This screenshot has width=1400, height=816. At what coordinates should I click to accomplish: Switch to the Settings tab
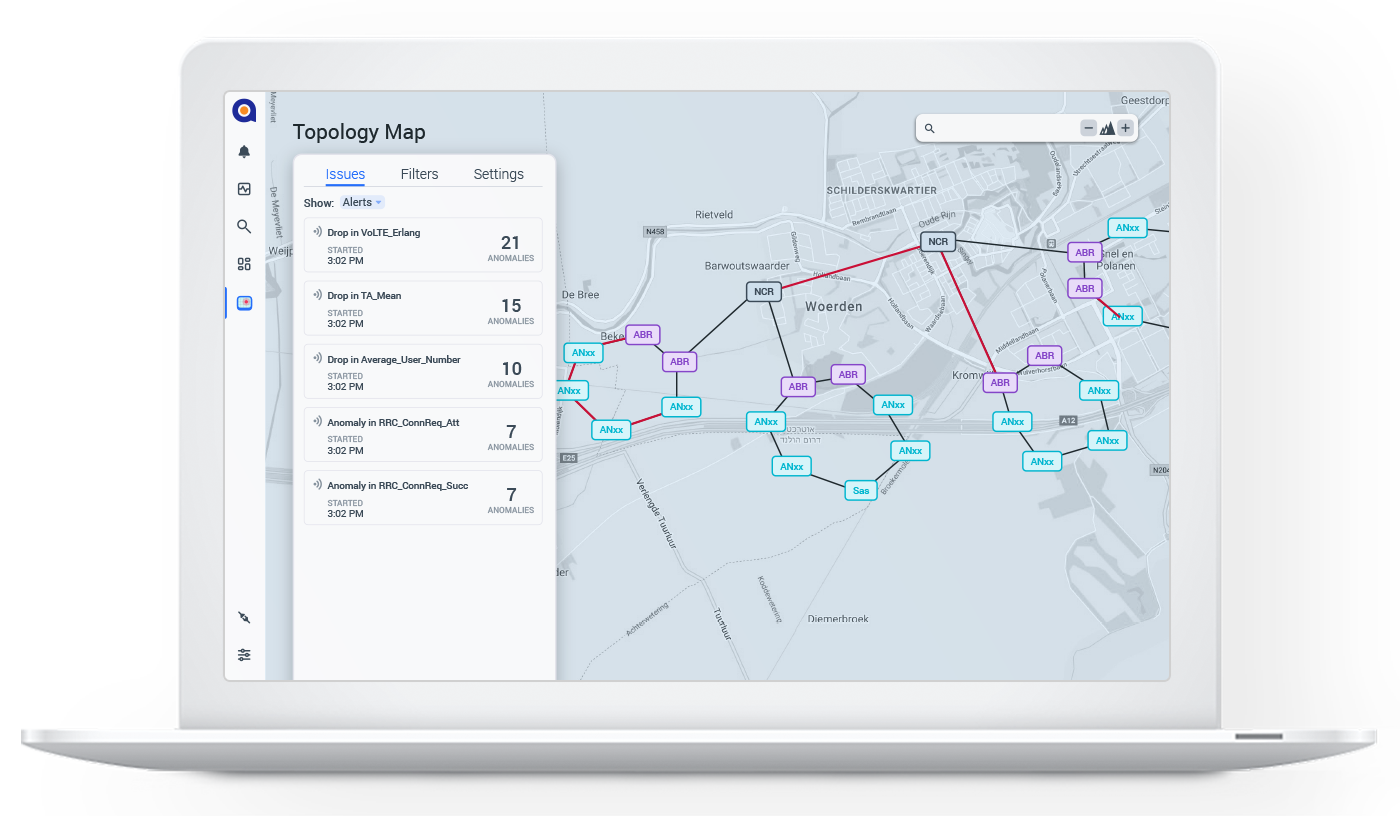pyautogui.click(x=498, y=174)
